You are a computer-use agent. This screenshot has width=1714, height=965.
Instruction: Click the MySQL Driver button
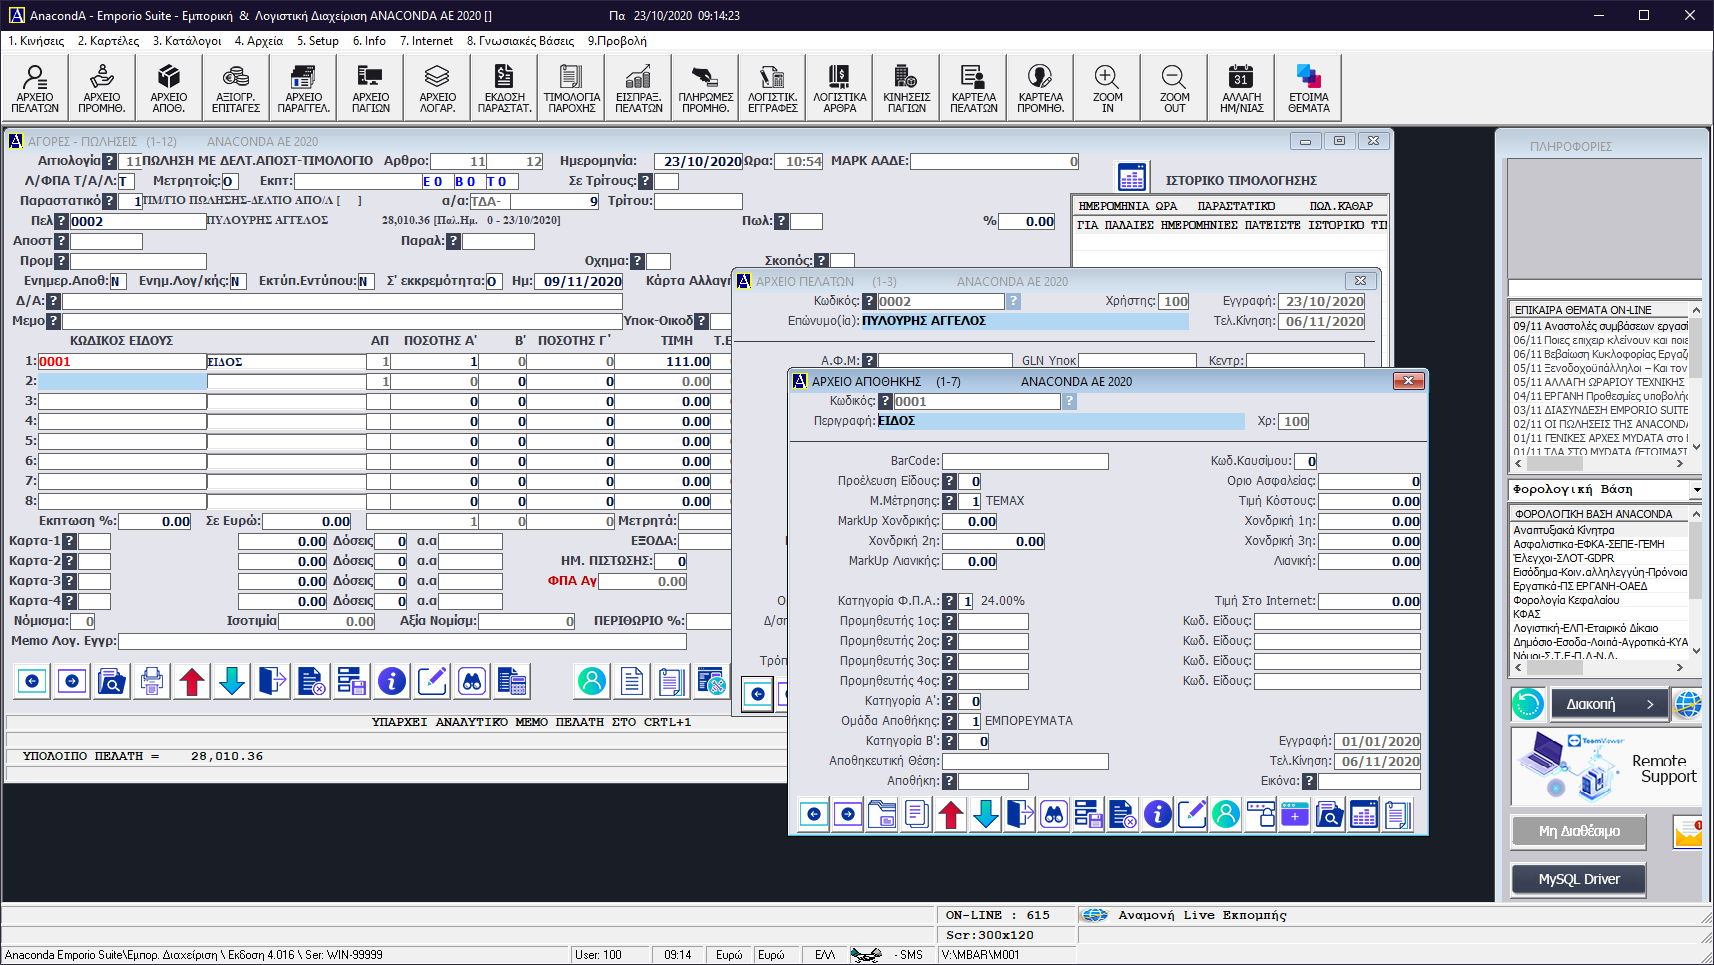1579,879
